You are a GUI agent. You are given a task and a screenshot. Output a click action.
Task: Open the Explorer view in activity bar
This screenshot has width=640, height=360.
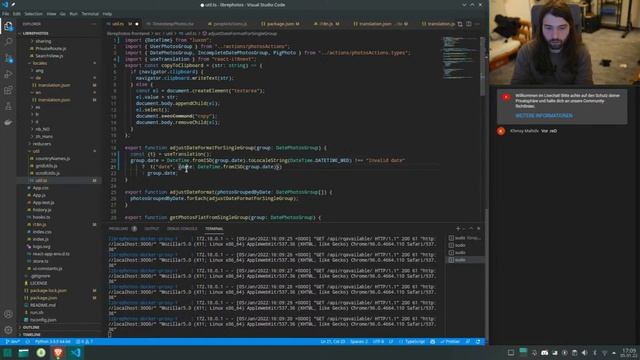[8, 26]
